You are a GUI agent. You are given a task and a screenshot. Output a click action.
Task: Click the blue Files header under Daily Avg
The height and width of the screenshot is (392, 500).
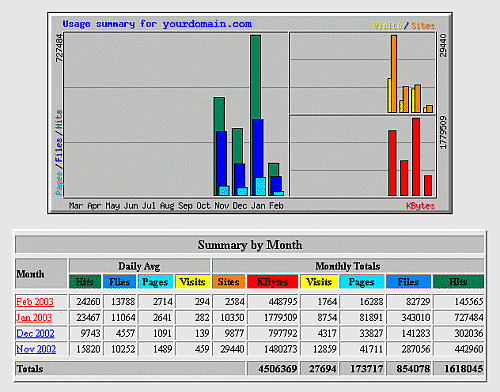click(119, 282)
